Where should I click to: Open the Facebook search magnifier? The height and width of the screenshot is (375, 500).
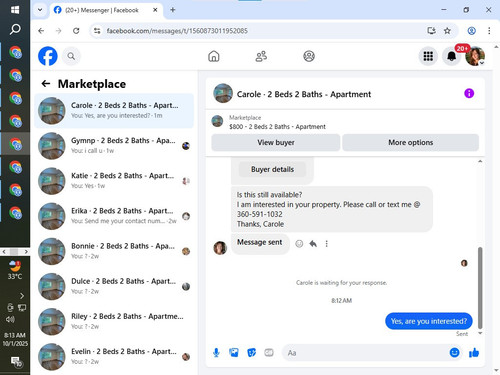click(71, 56)
